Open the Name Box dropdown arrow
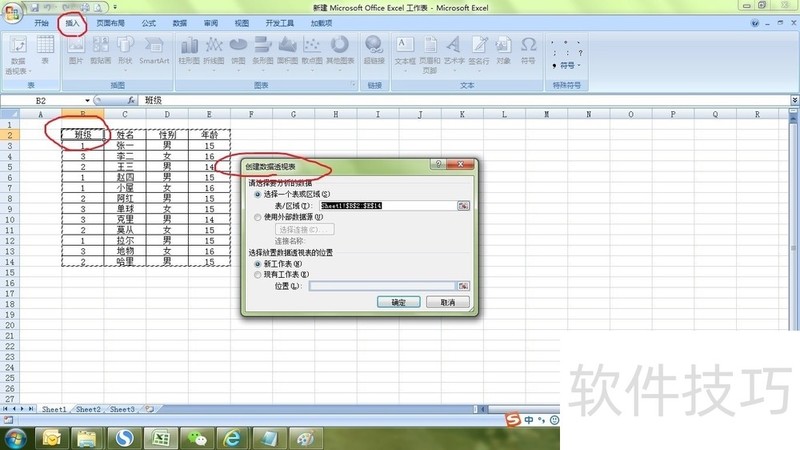 click(87, 101)
